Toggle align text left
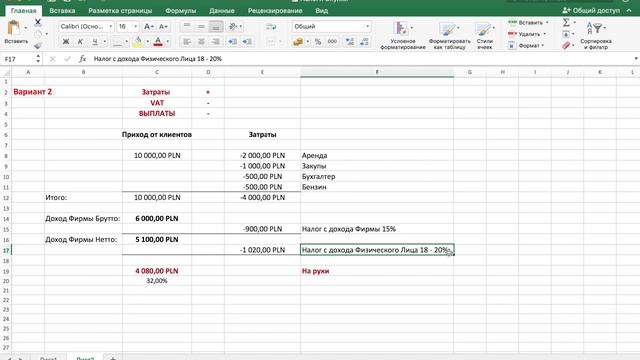 click(x=187, y=42)
